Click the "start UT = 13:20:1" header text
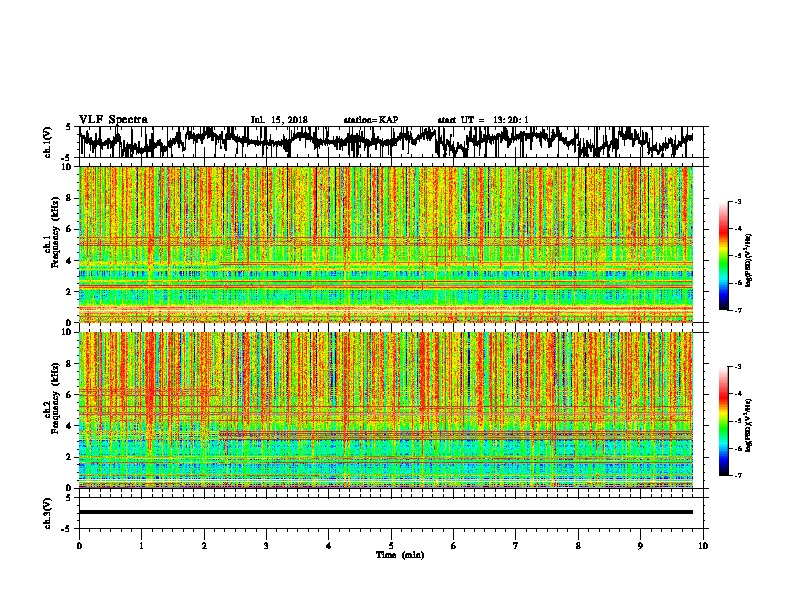The image size is (792, 612). tap(483, 120)
